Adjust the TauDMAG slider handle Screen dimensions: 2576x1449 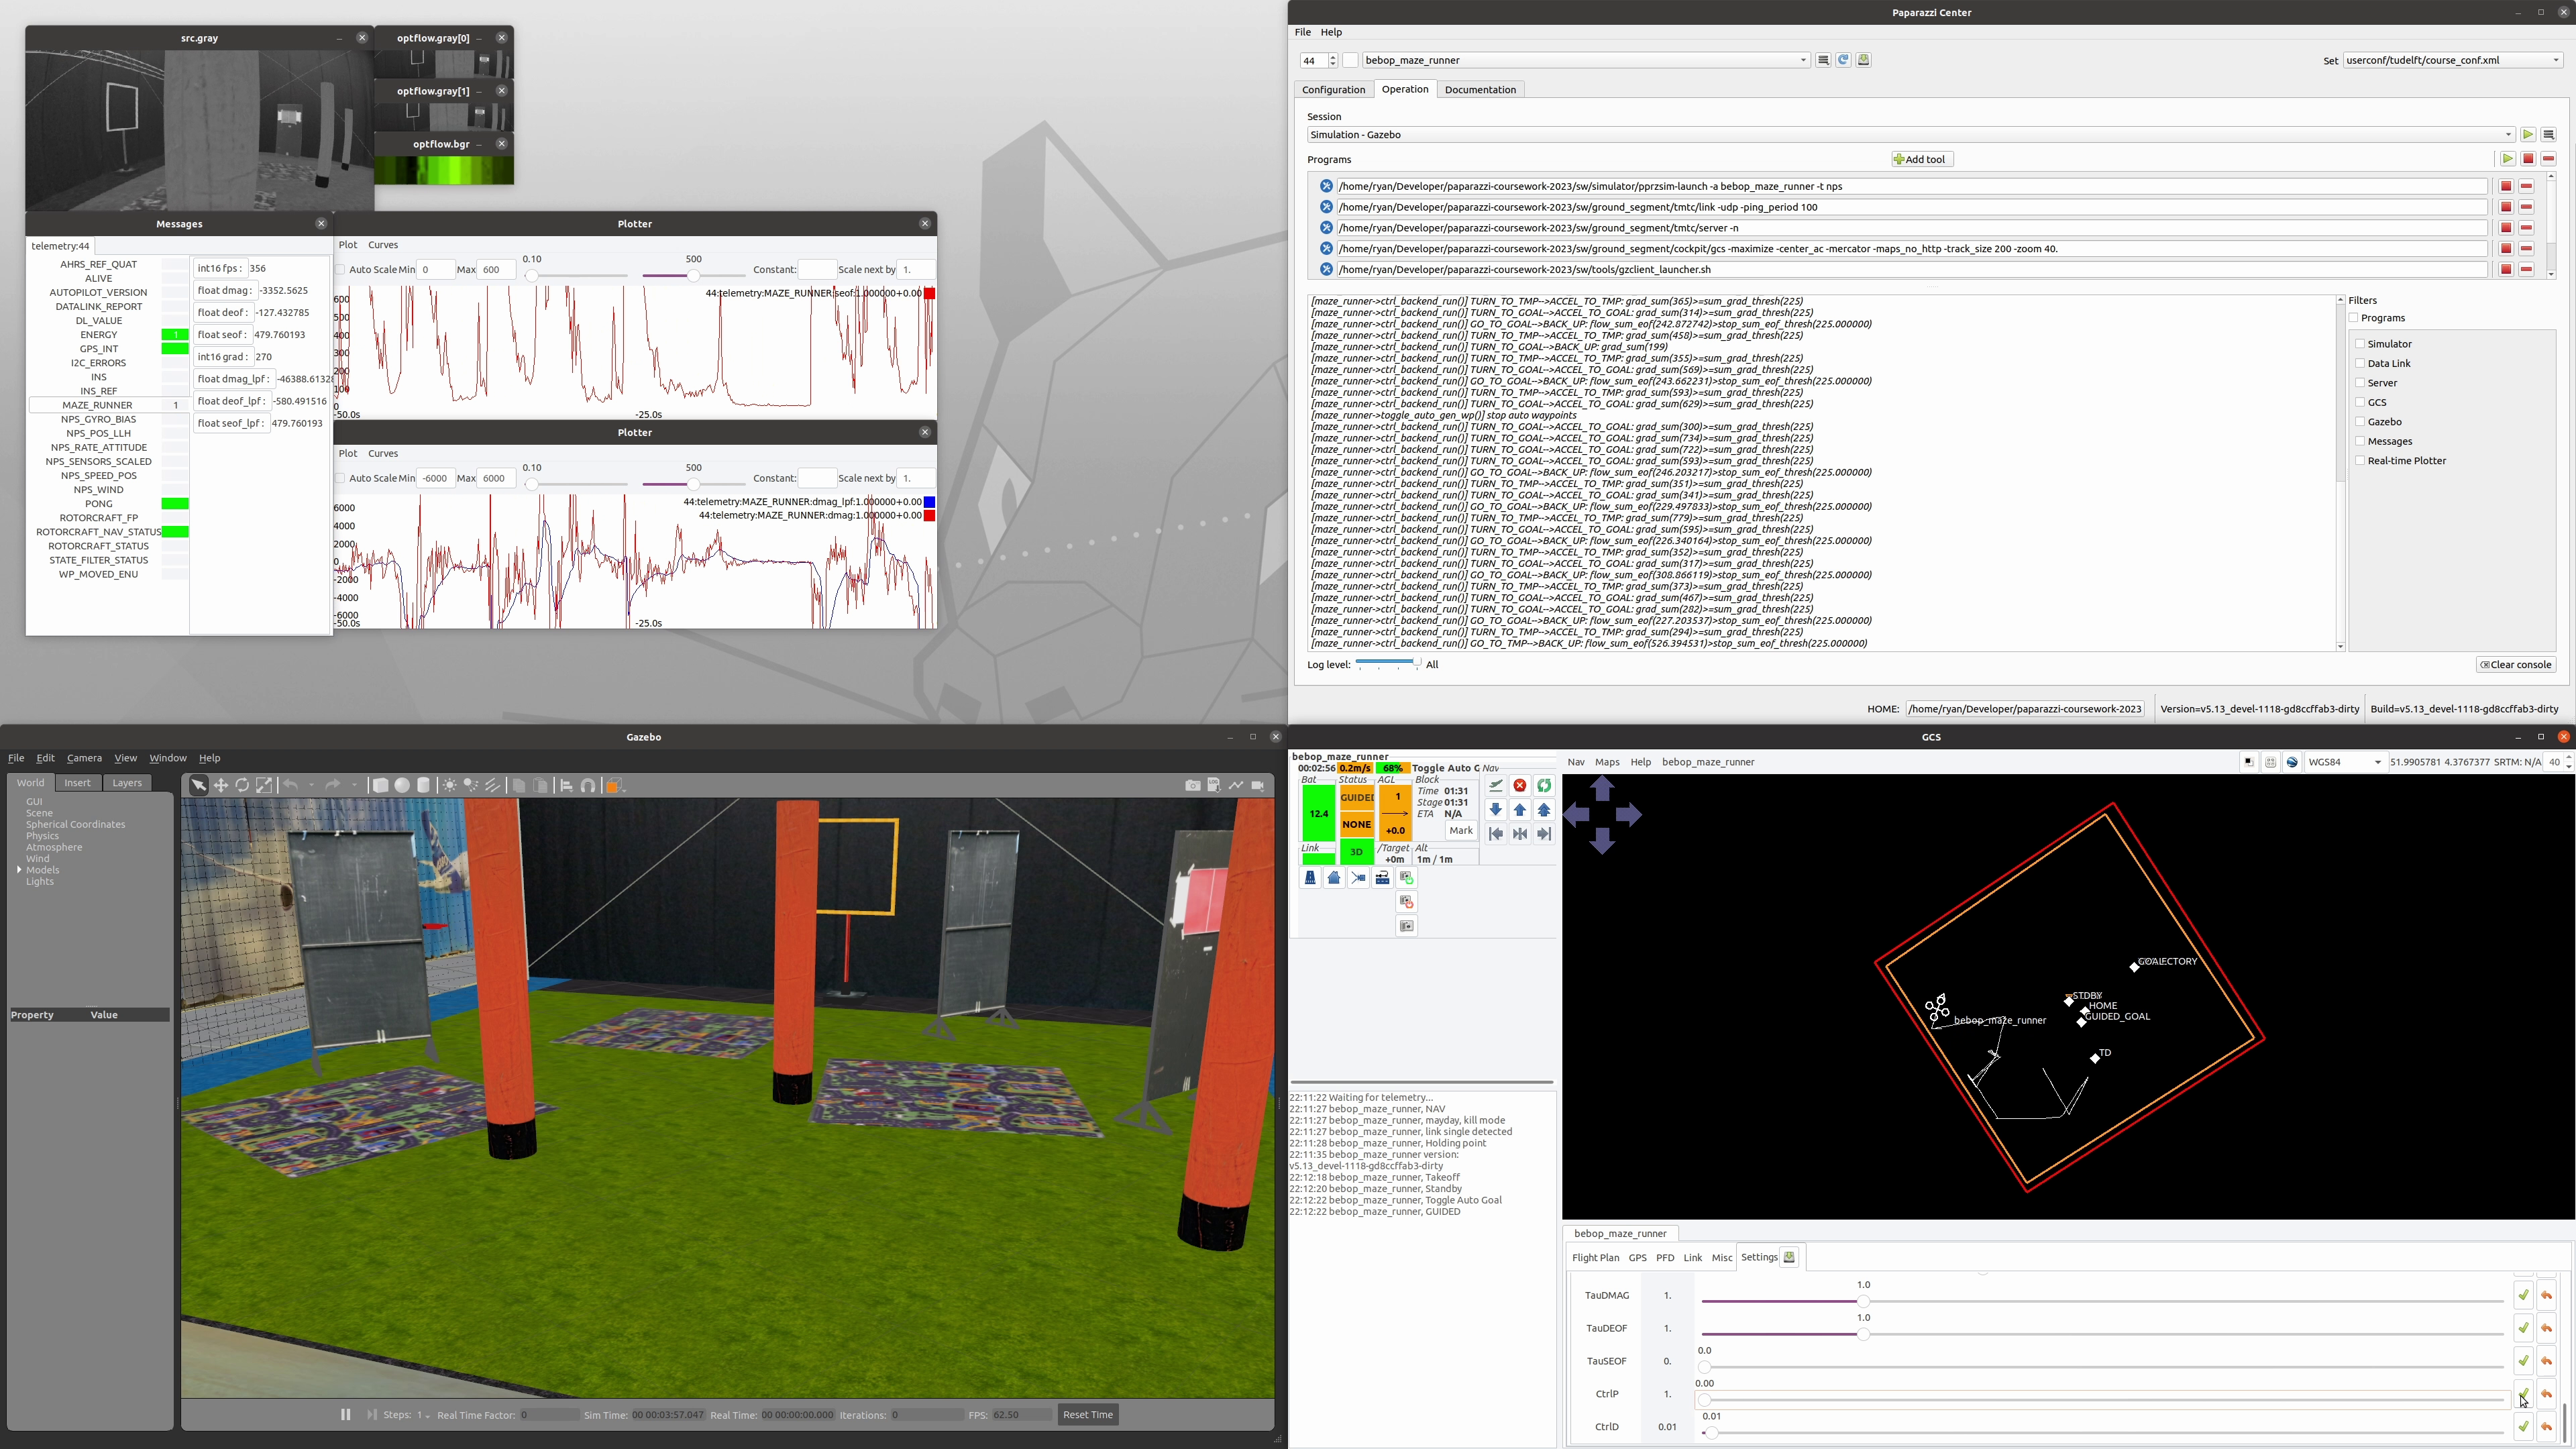pyautogui.click(x=1863, y=1301)
